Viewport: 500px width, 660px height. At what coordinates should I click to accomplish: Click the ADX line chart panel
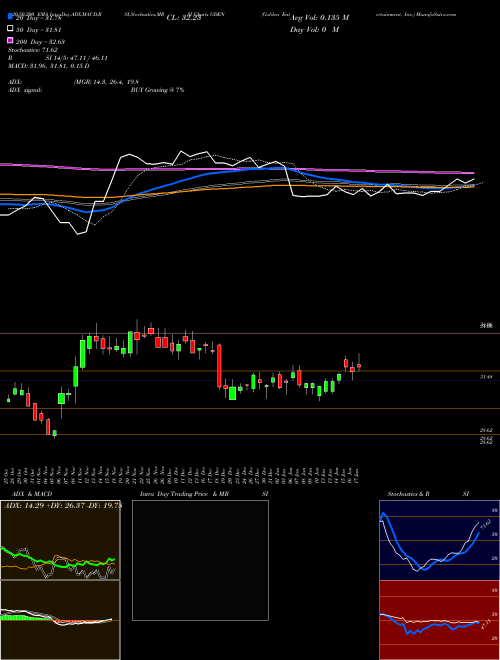tap(60, 540)
